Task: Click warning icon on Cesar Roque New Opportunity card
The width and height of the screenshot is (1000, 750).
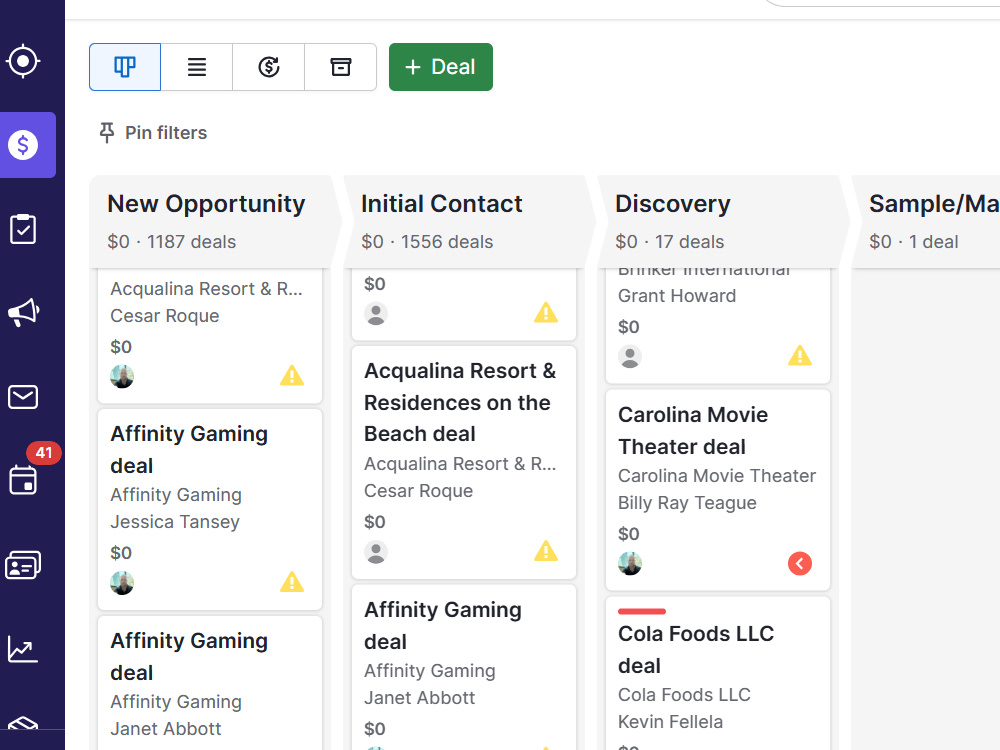Action: [291, 375]
